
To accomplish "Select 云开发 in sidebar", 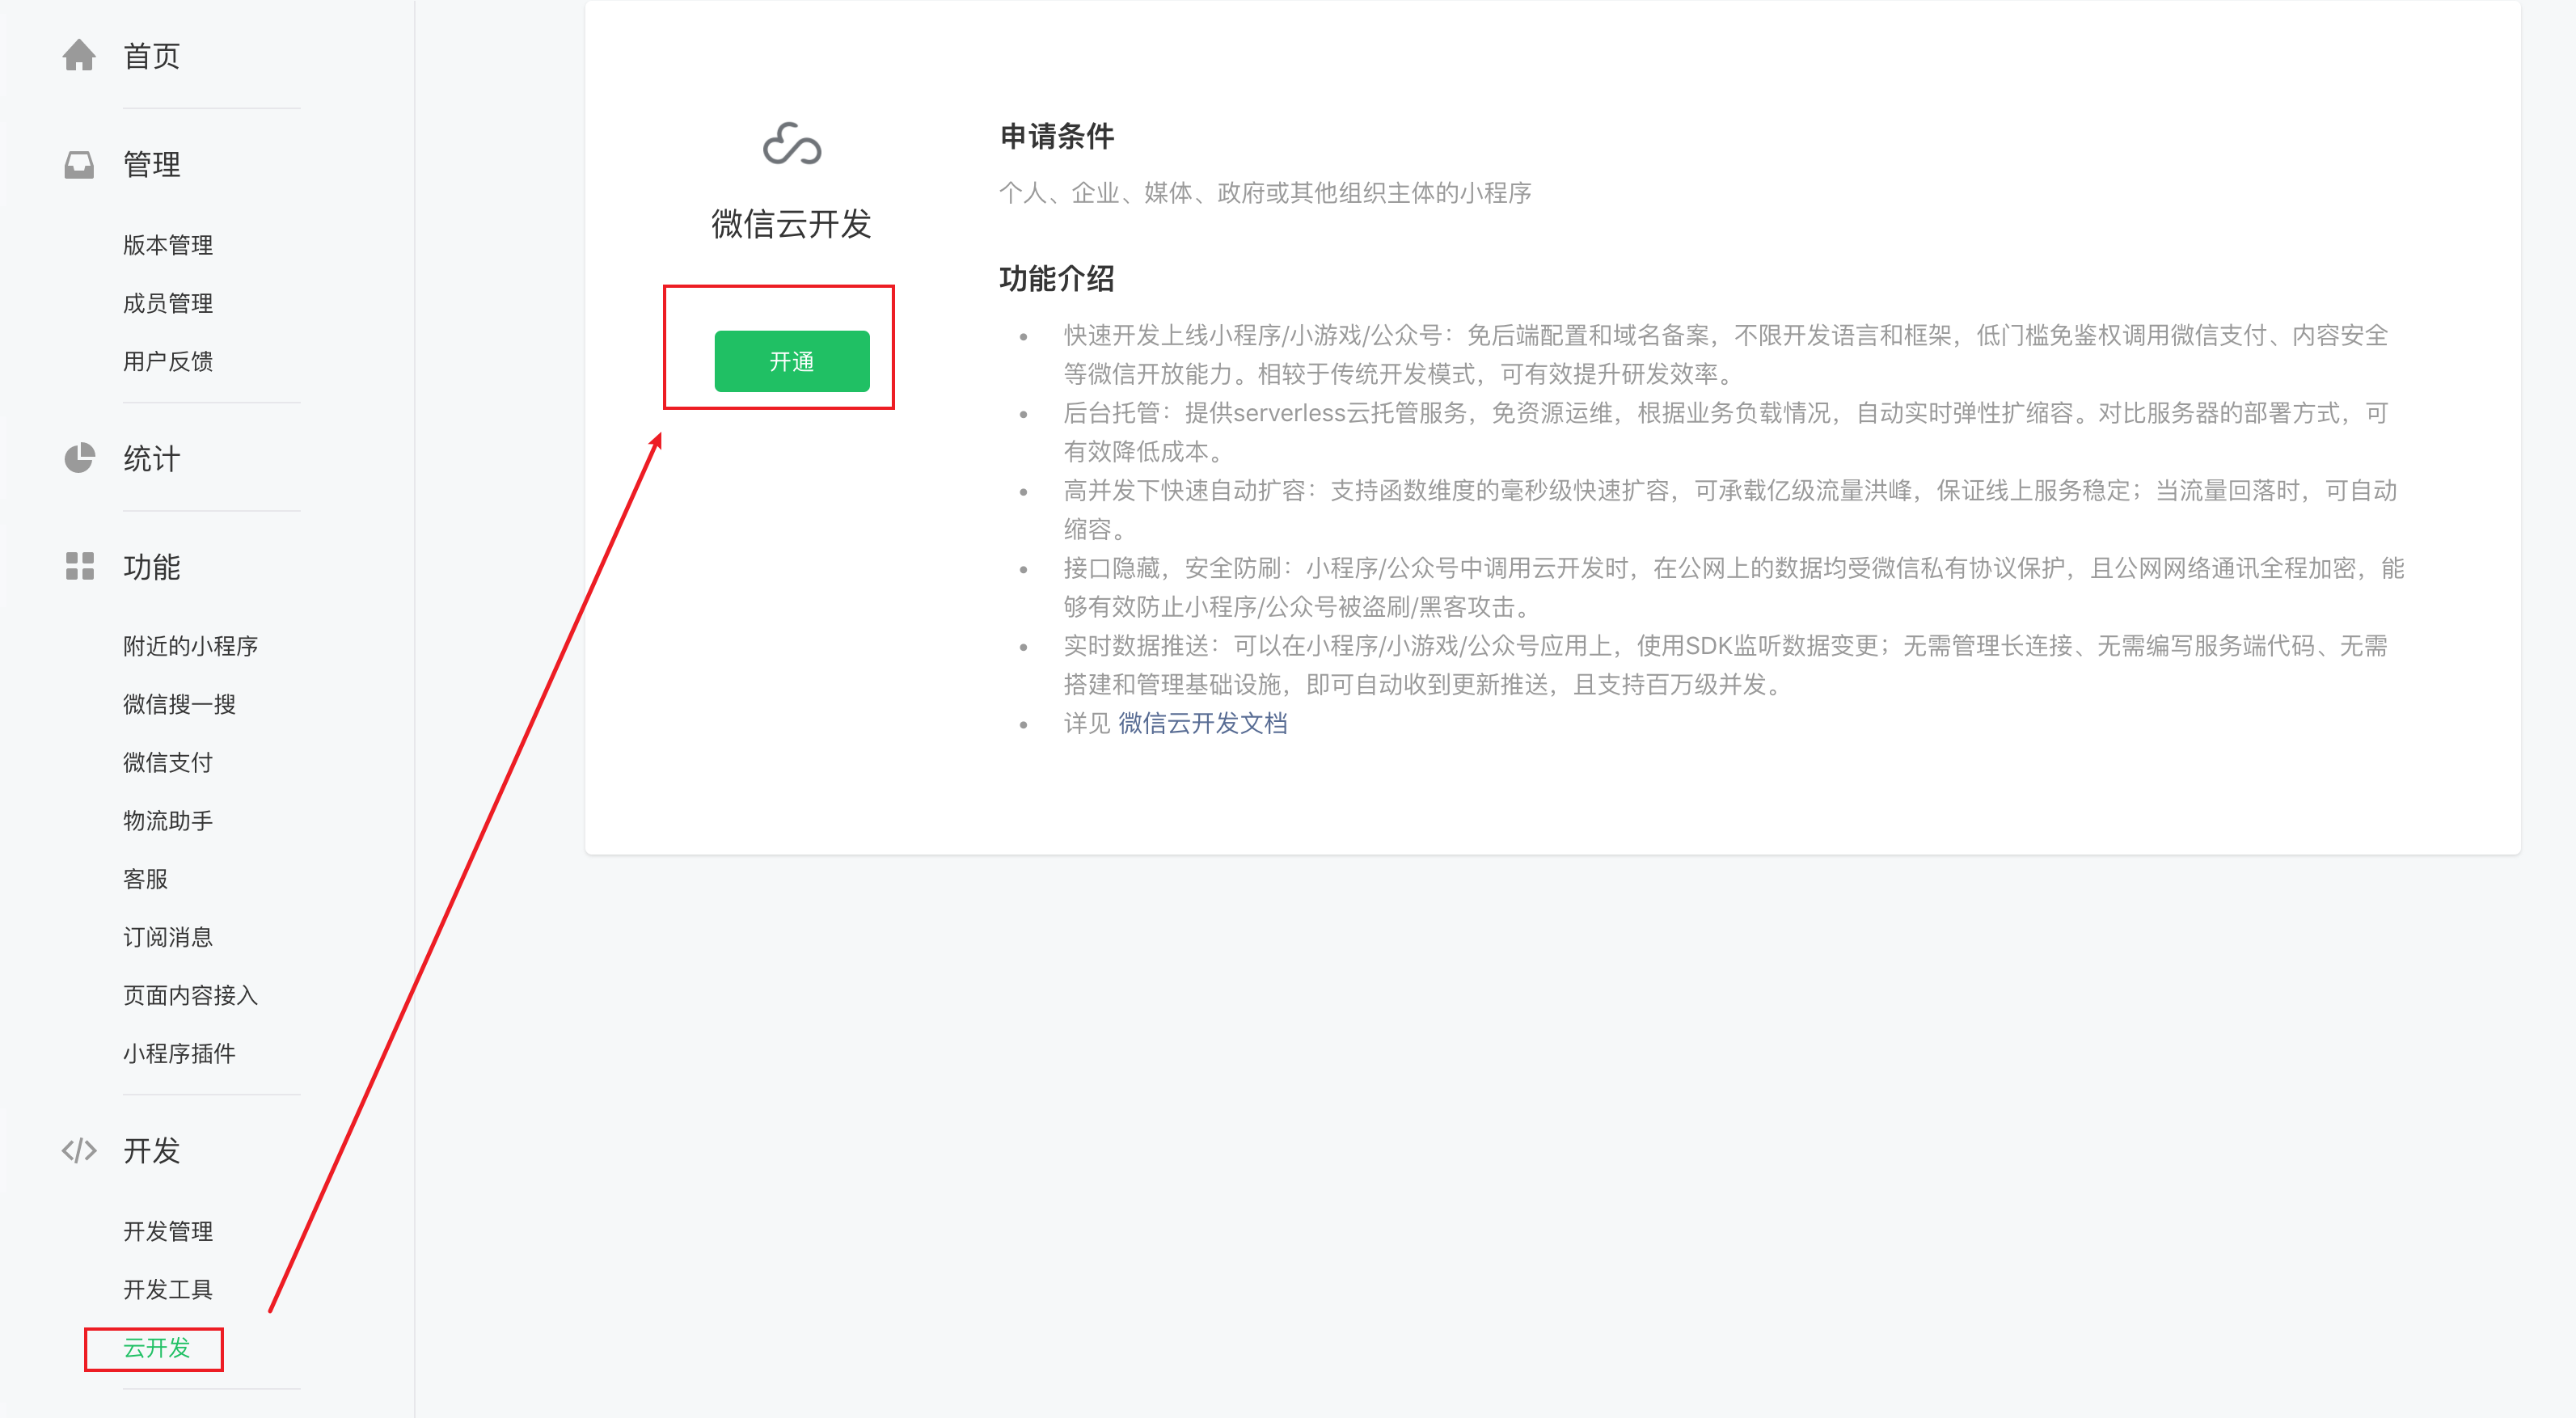I will [x=156, y=1348].
